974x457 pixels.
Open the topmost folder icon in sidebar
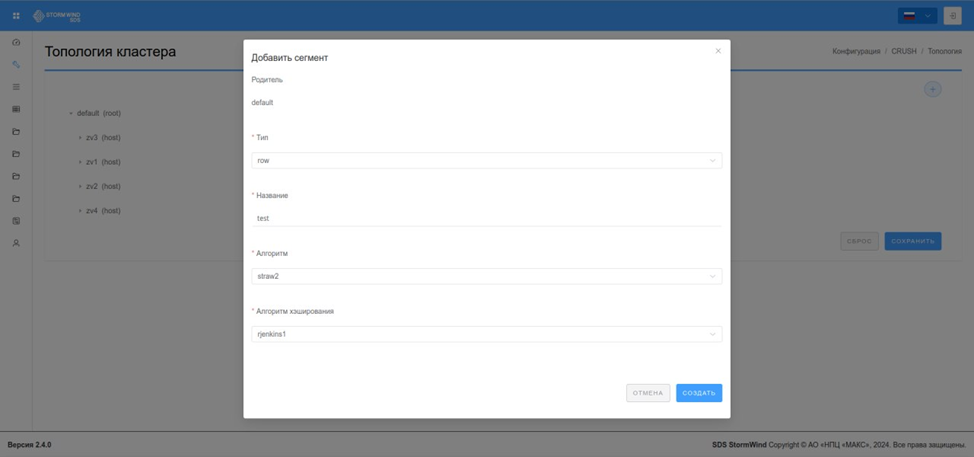click(x=16, y=132)
